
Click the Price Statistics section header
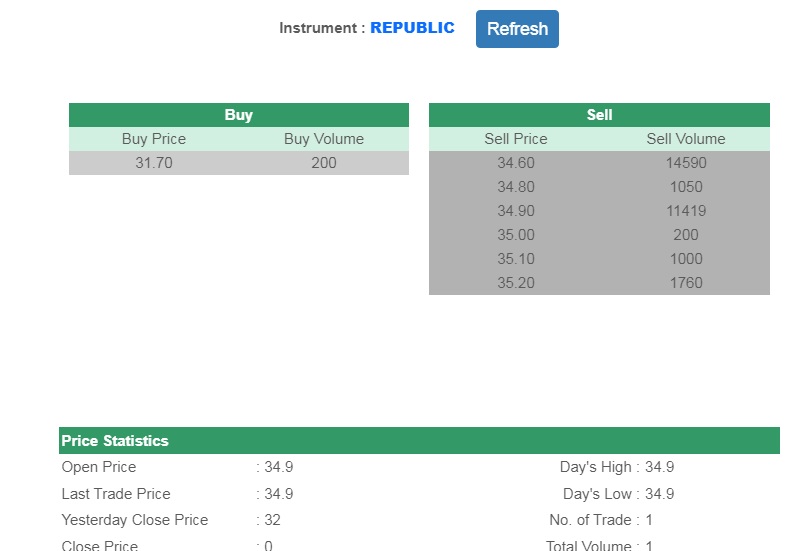(x=115, y=441)
